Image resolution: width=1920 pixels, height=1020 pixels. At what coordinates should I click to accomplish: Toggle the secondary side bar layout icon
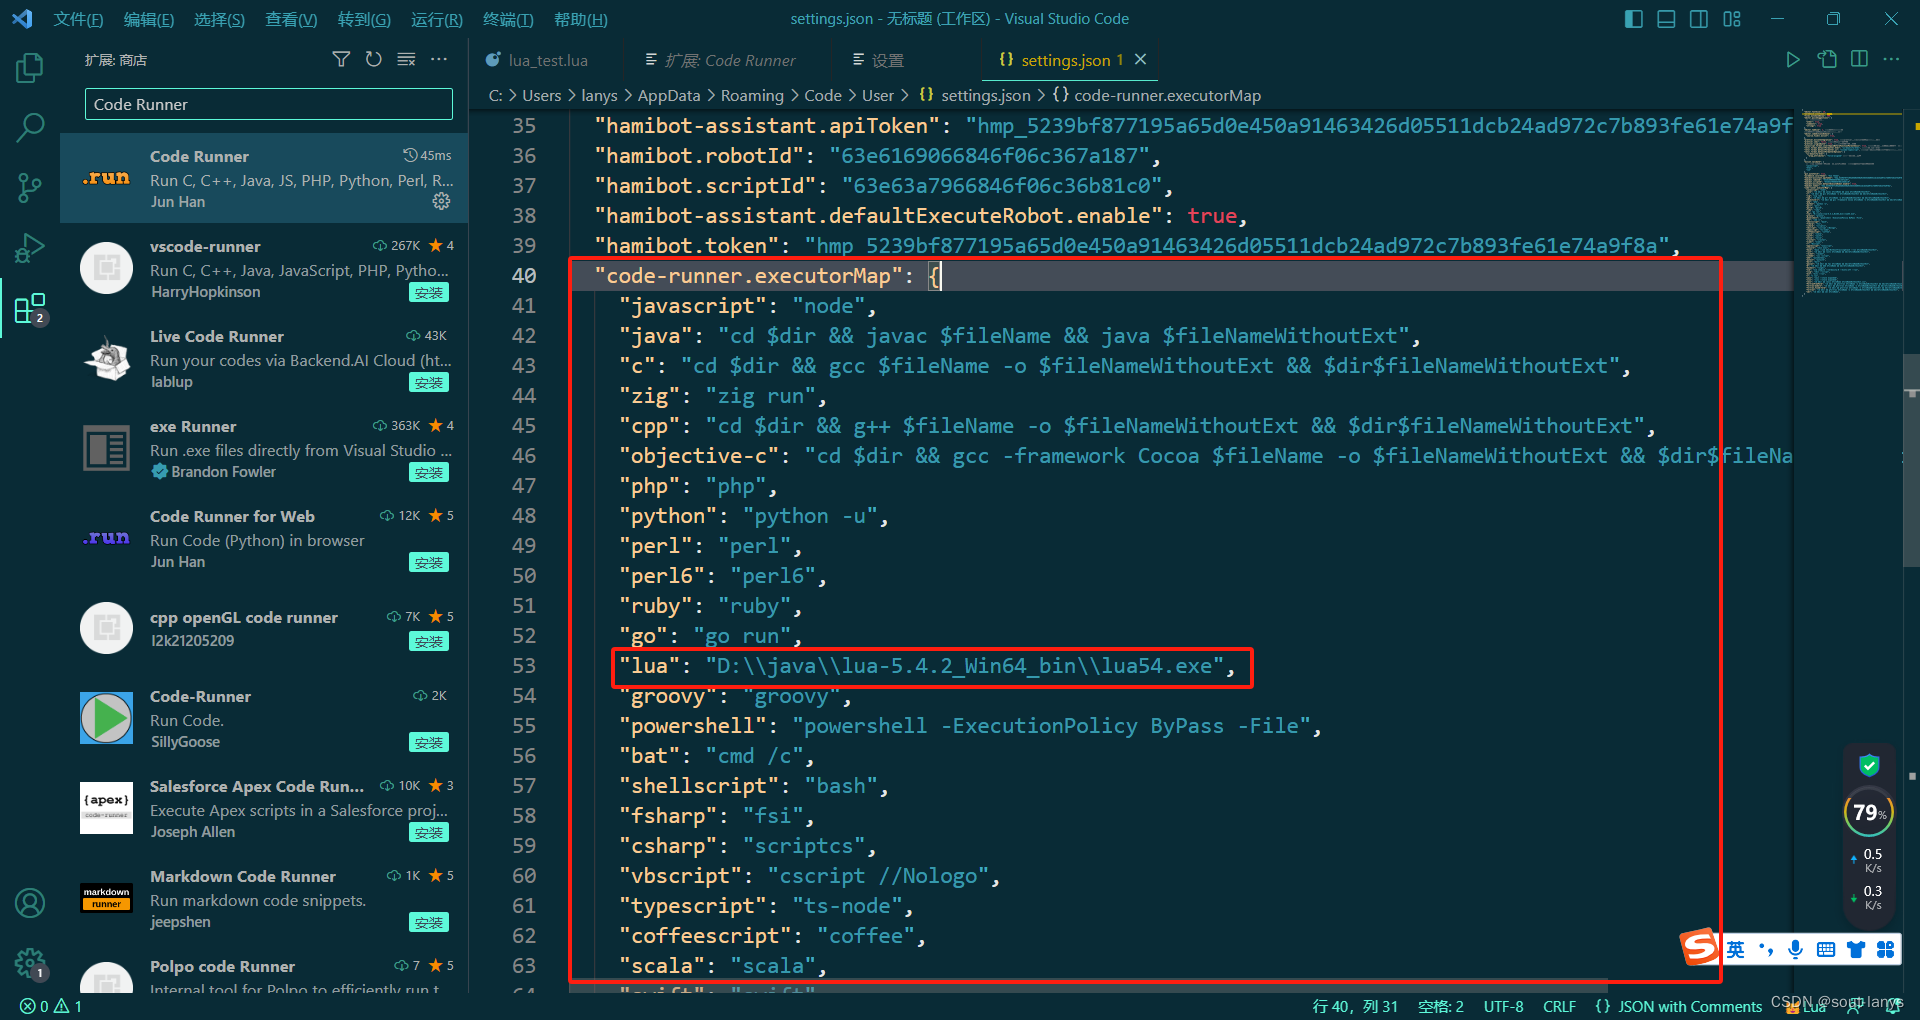1699,19
